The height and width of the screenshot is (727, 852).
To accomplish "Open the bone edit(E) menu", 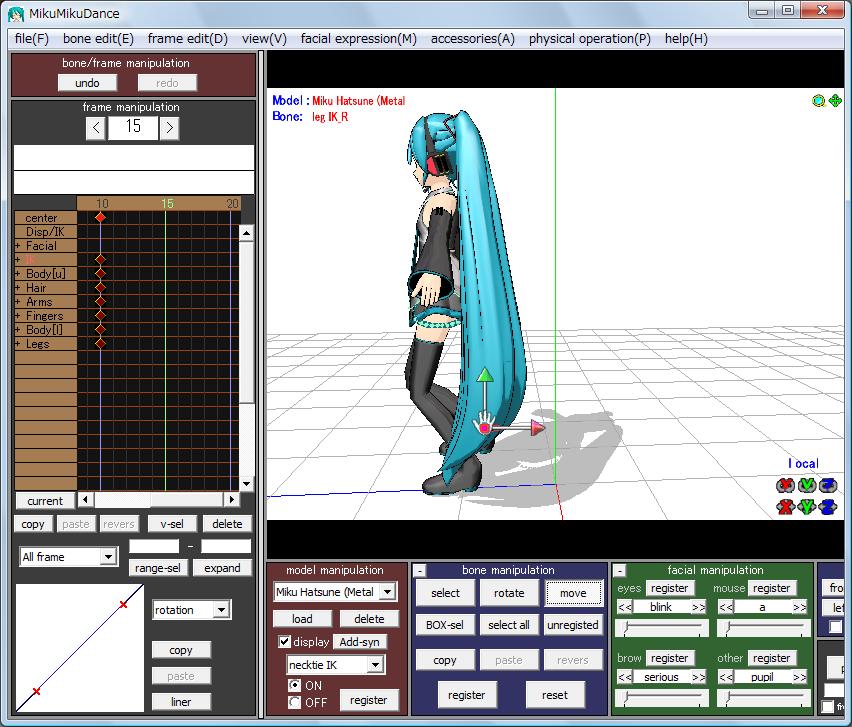I will click(98, 39).
